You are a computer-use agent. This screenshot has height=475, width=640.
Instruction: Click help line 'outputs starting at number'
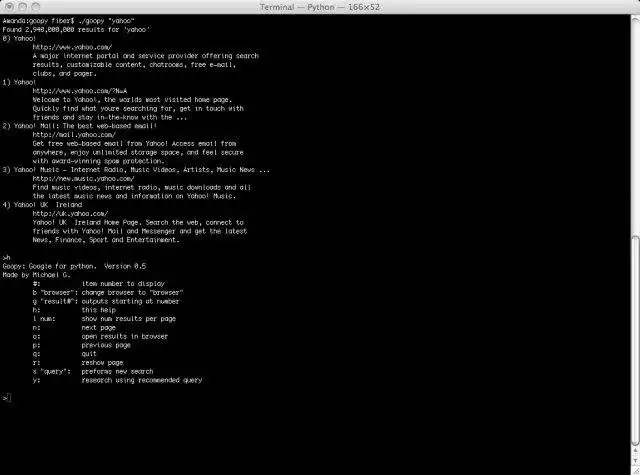click(131, 301)
